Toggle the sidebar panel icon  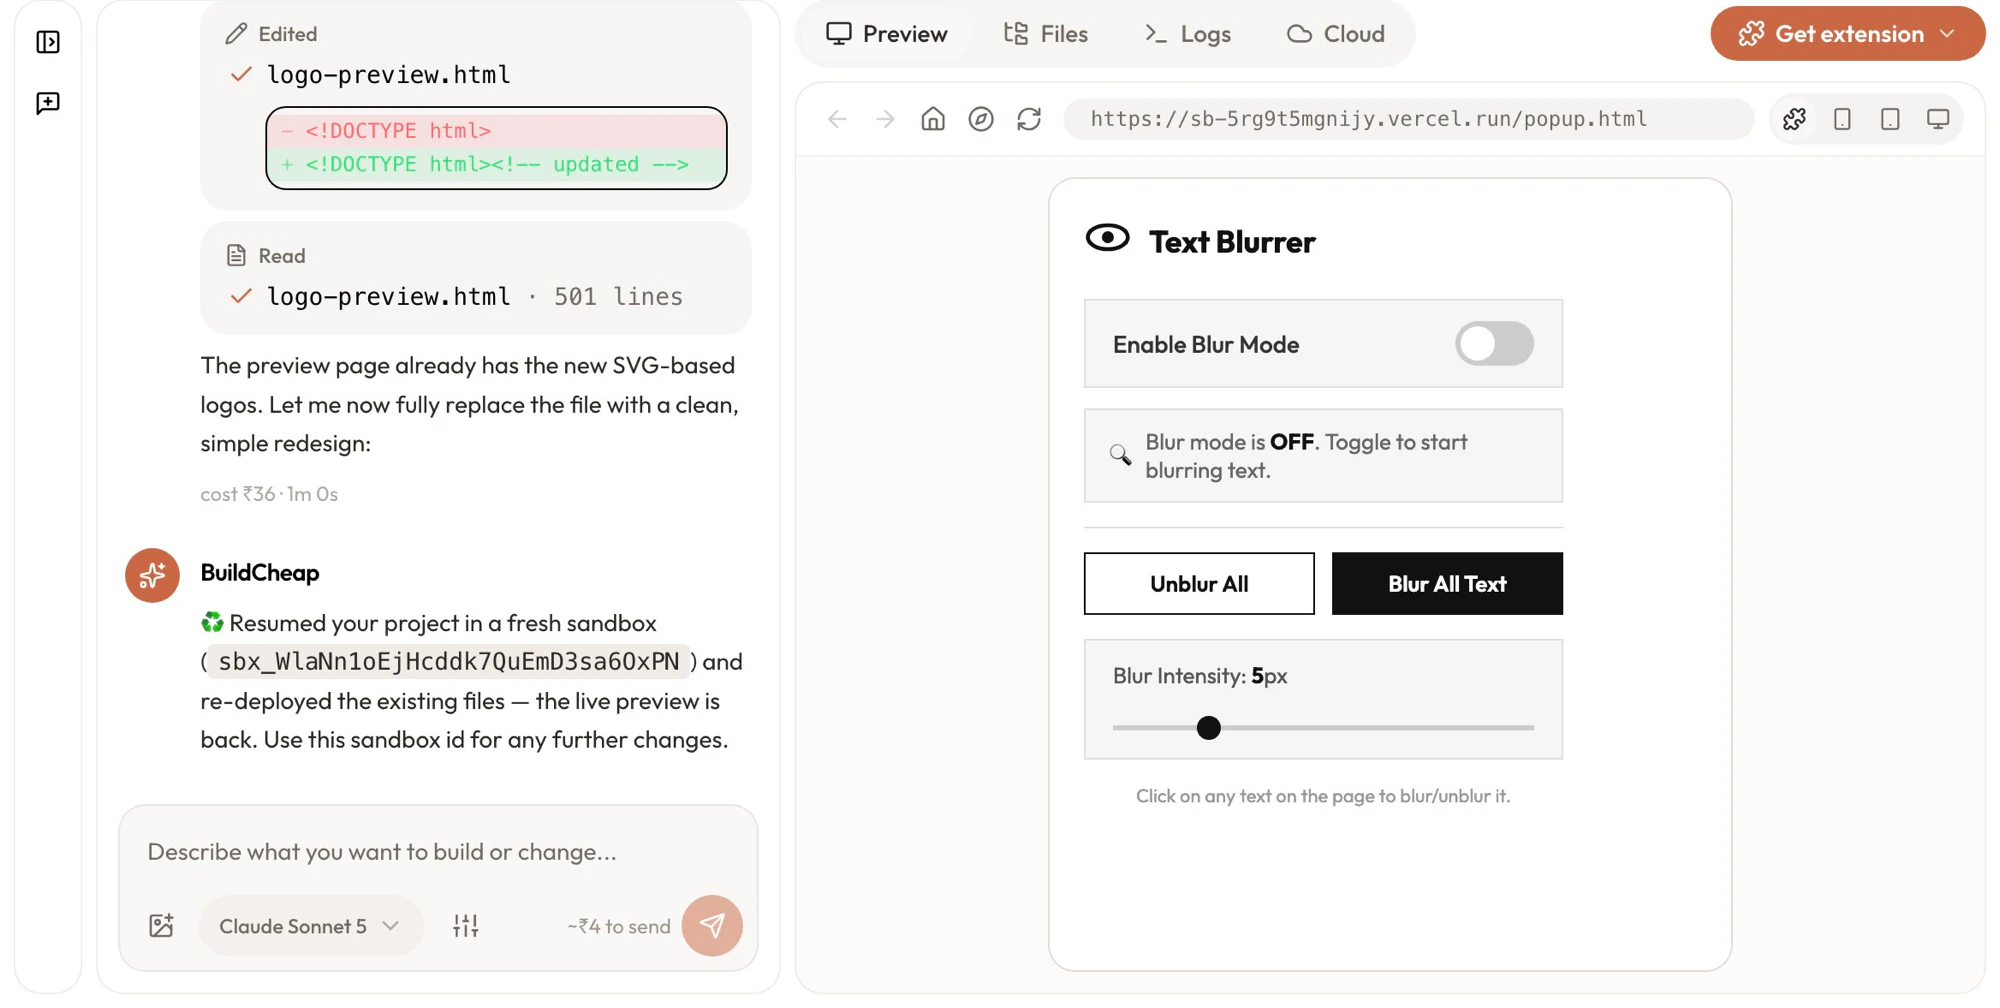(x=48, y=42)
